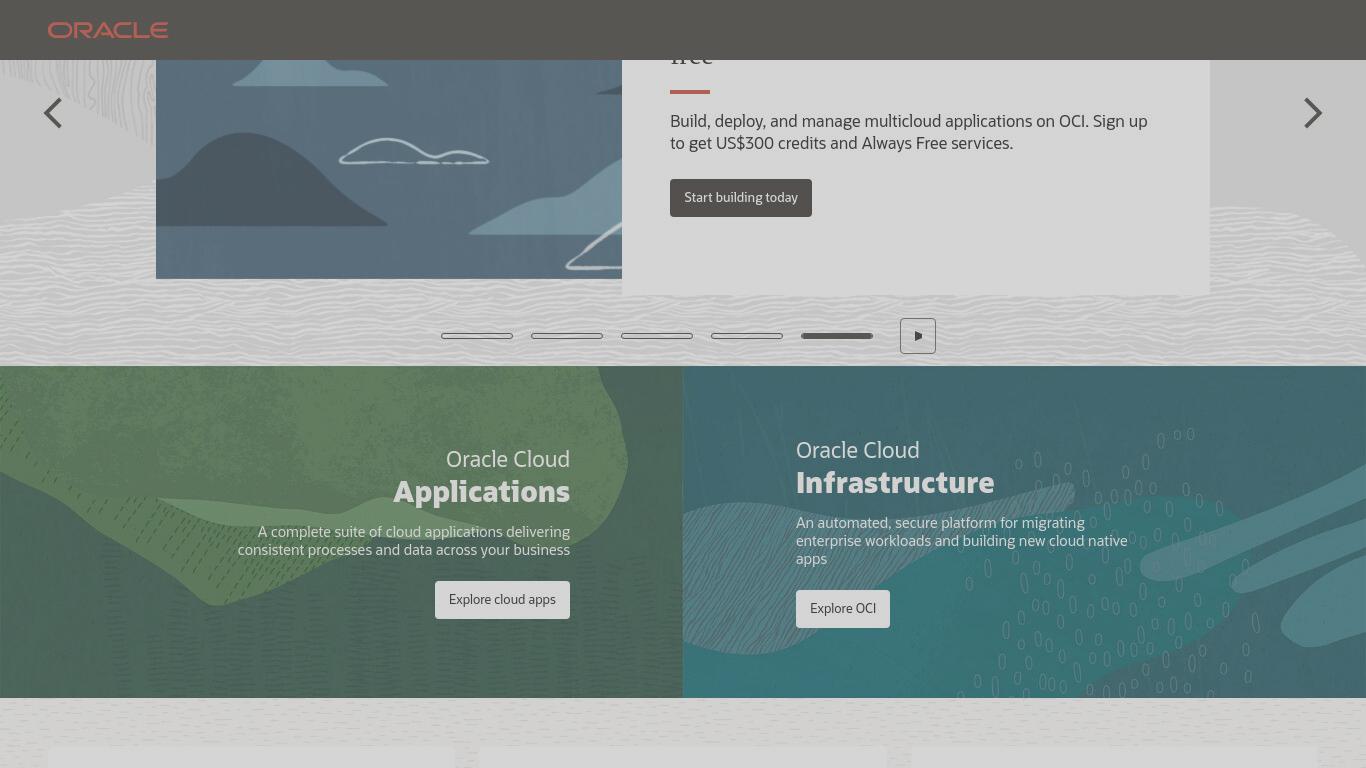
Task: Click the Oracle Cloud Infrastructure heading
Action: point(895,468)
